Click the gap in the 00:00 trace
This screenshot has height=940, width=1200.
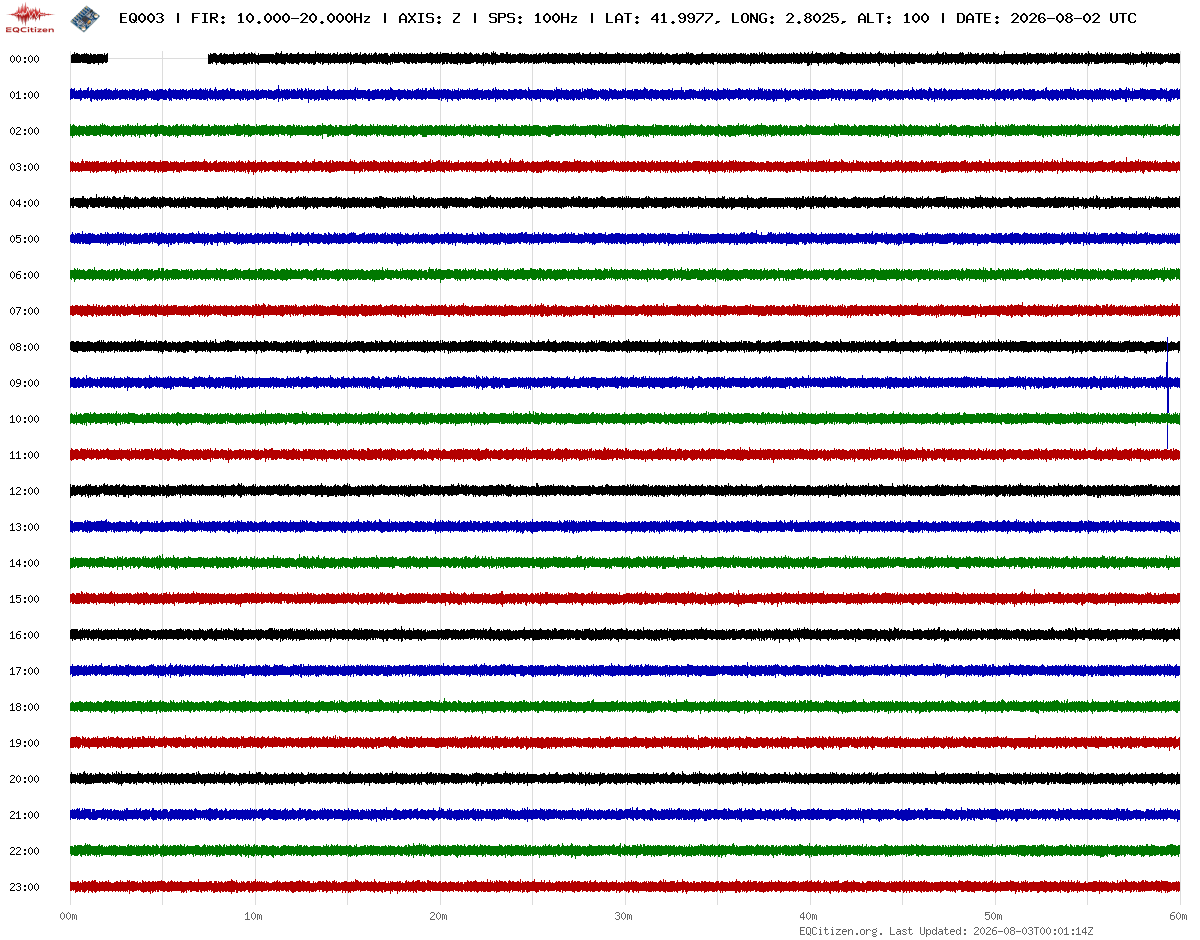158,59
